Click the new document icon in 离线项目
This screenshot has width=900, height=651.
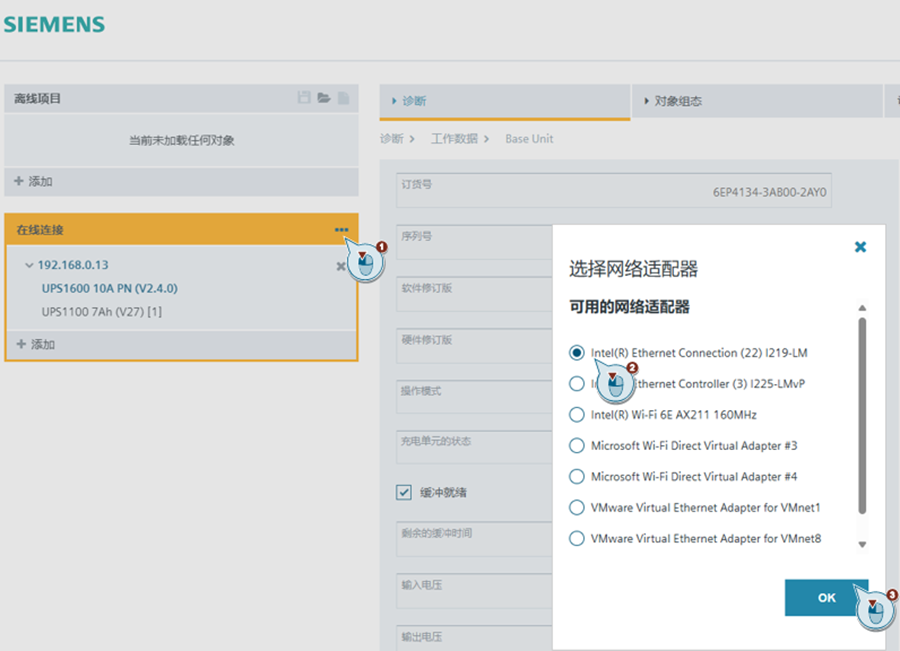(x=343, y=98)
